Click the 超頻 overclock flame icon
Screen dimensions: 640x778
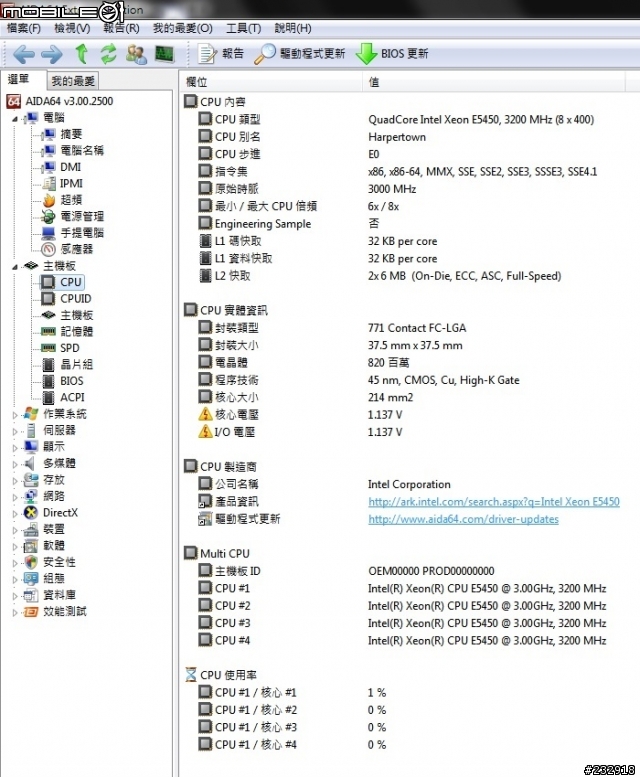49,200
